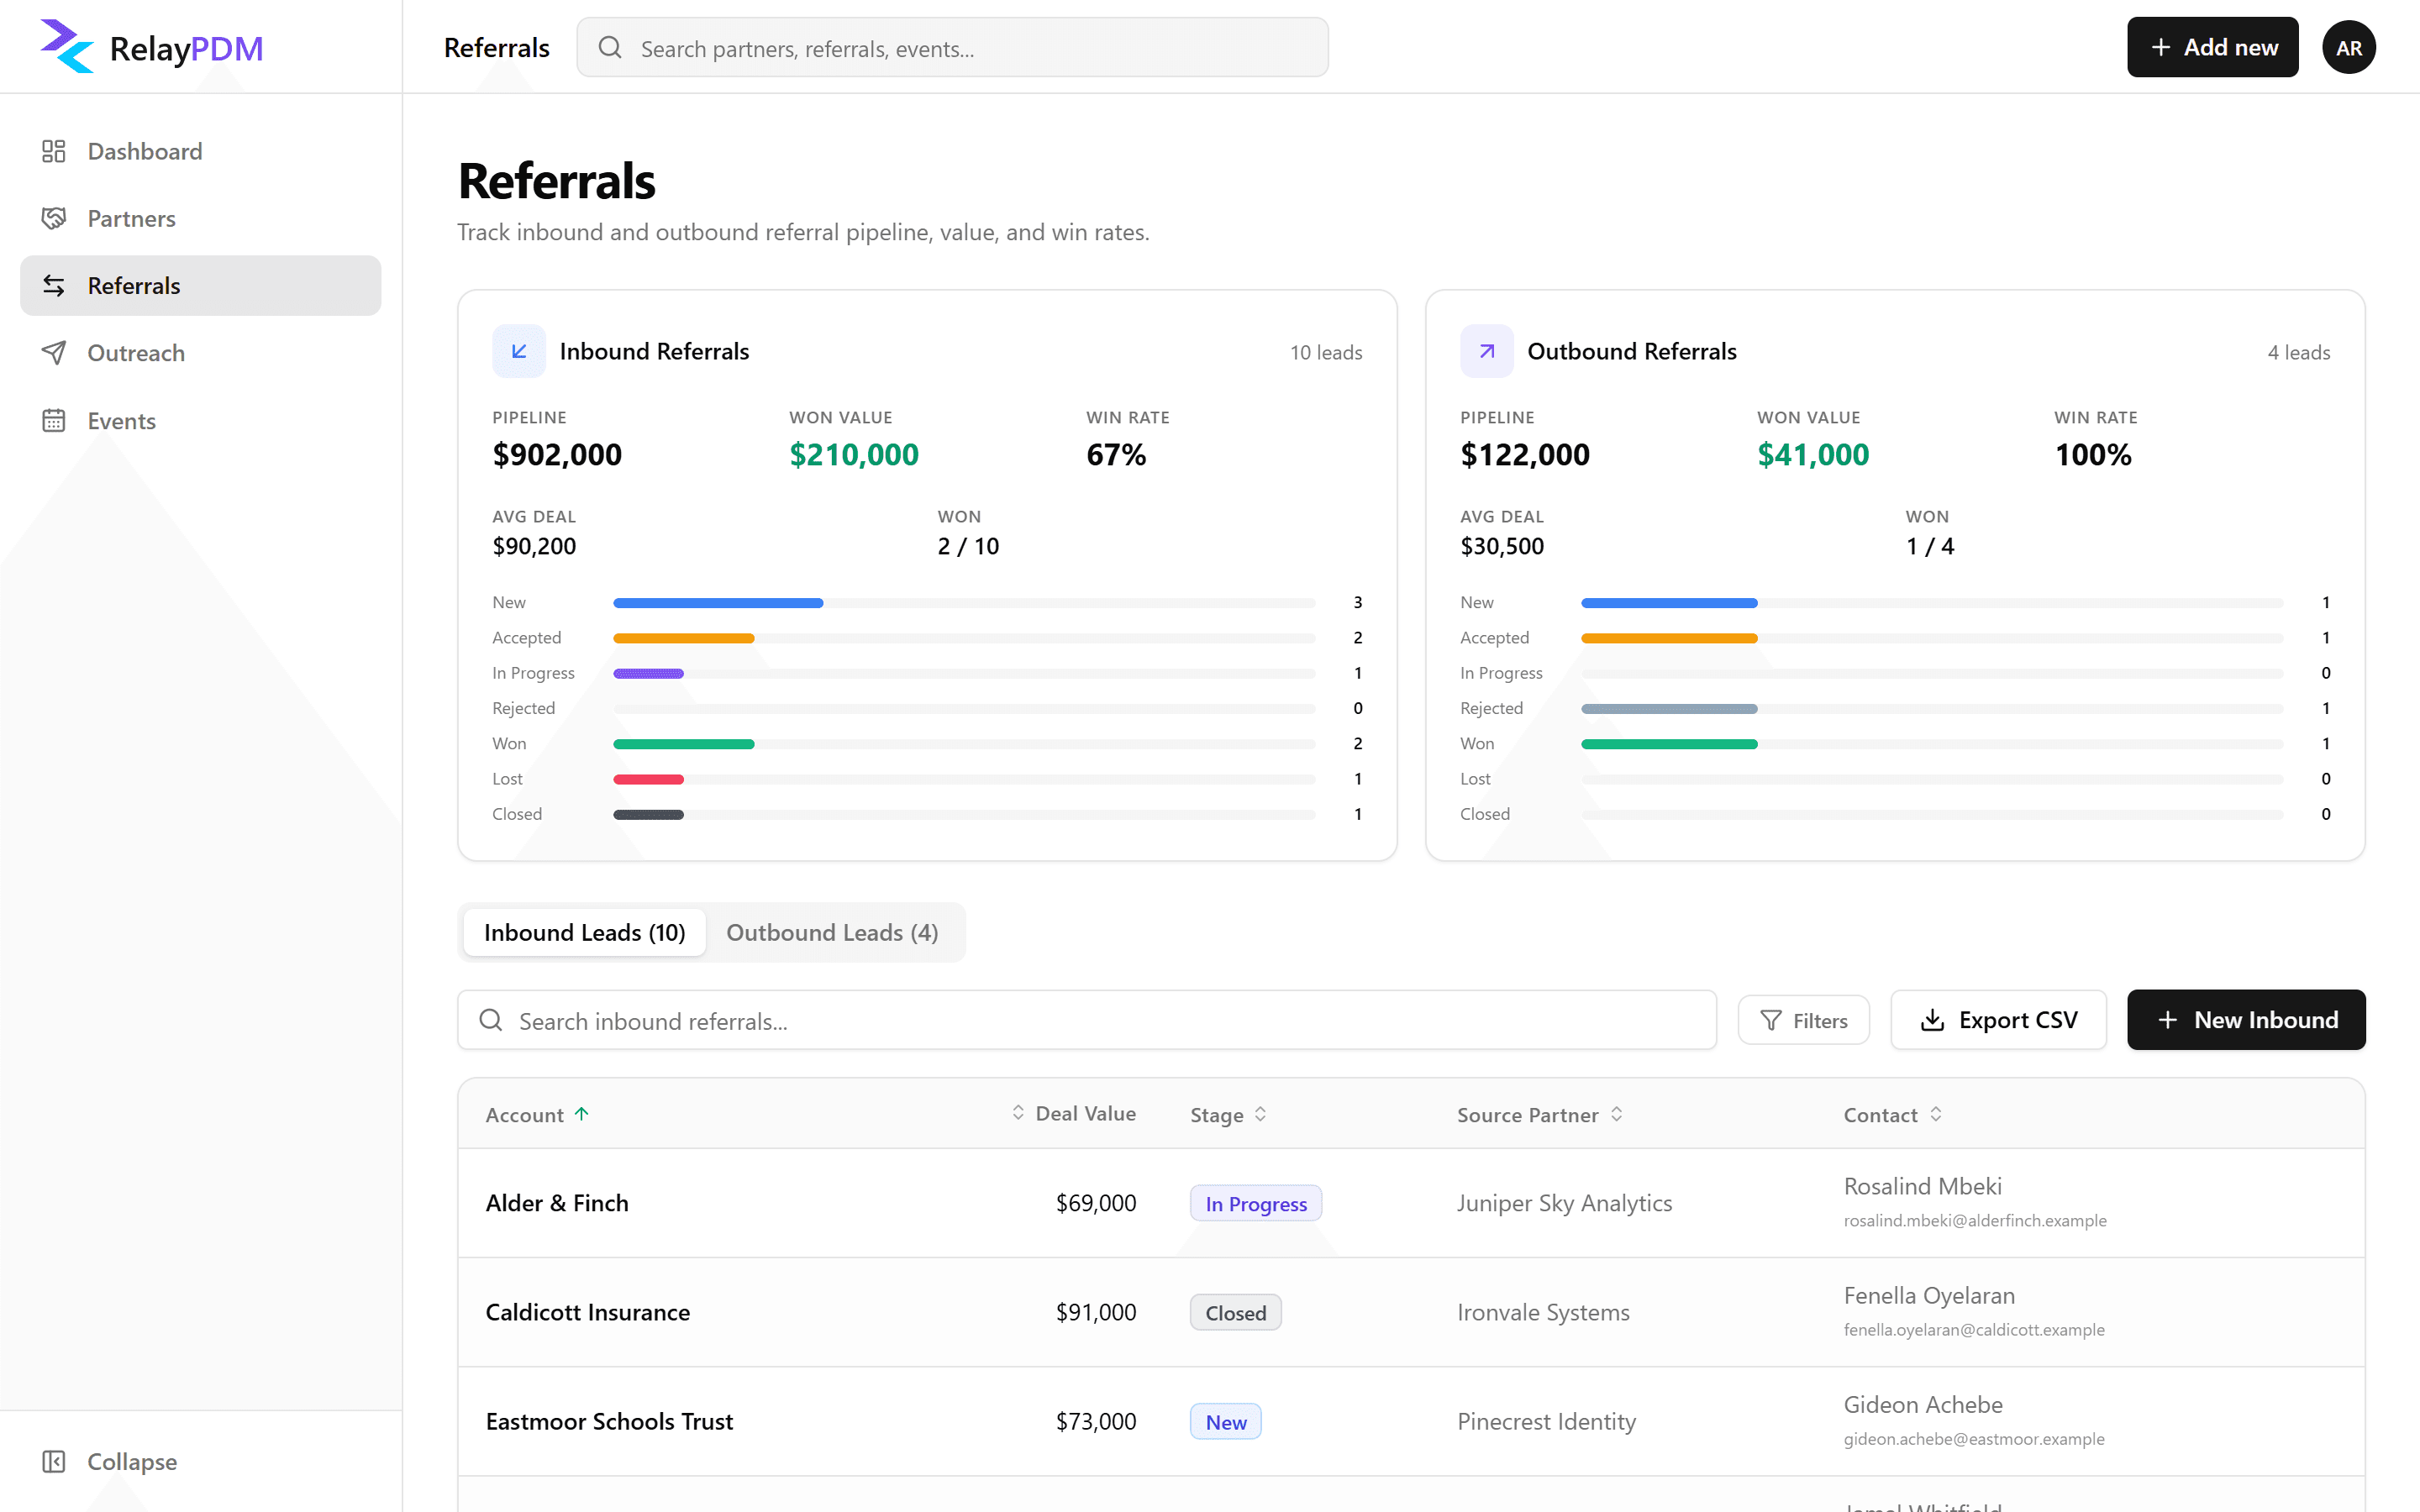Viewport: 2420px width, 1512px height.
Task: Sort by Contact column header
Action: click(x=1892, y=1114)
